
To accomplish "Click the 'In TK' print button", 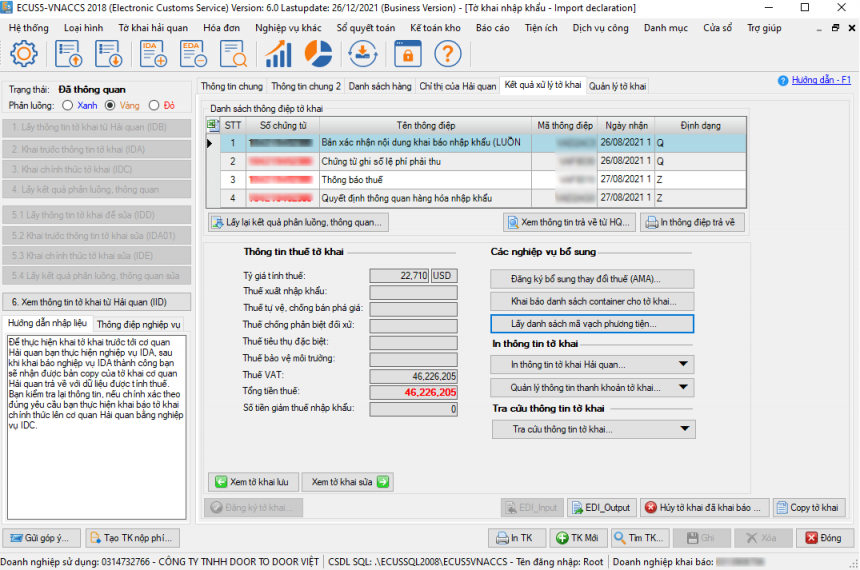I will (x=517, y=538).
